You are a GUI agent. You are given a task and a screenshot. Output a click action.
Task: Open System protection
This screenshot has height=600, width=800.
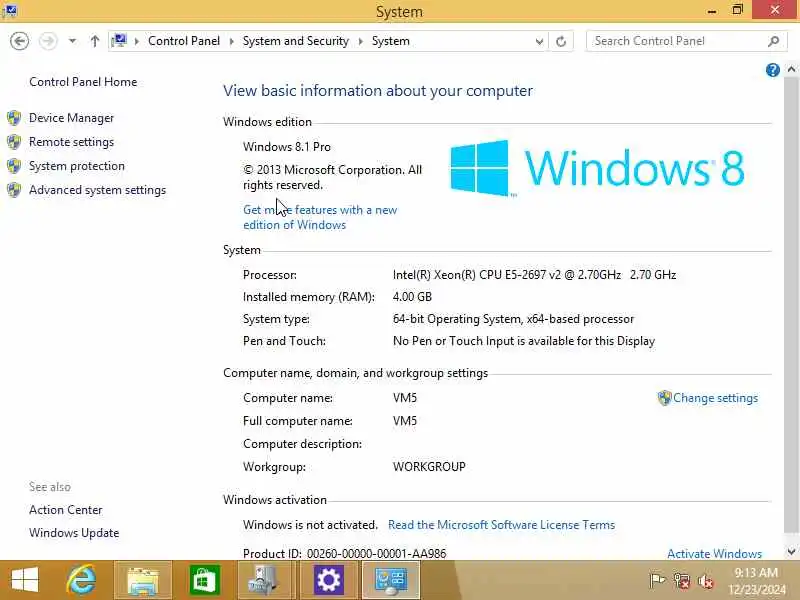(77, 166)
